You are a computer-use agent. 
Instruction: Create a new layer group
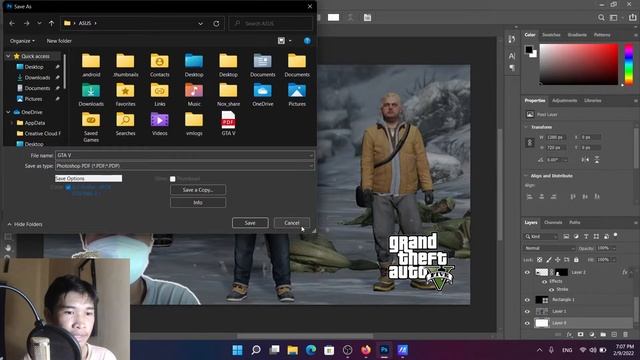tap(603, 334)
